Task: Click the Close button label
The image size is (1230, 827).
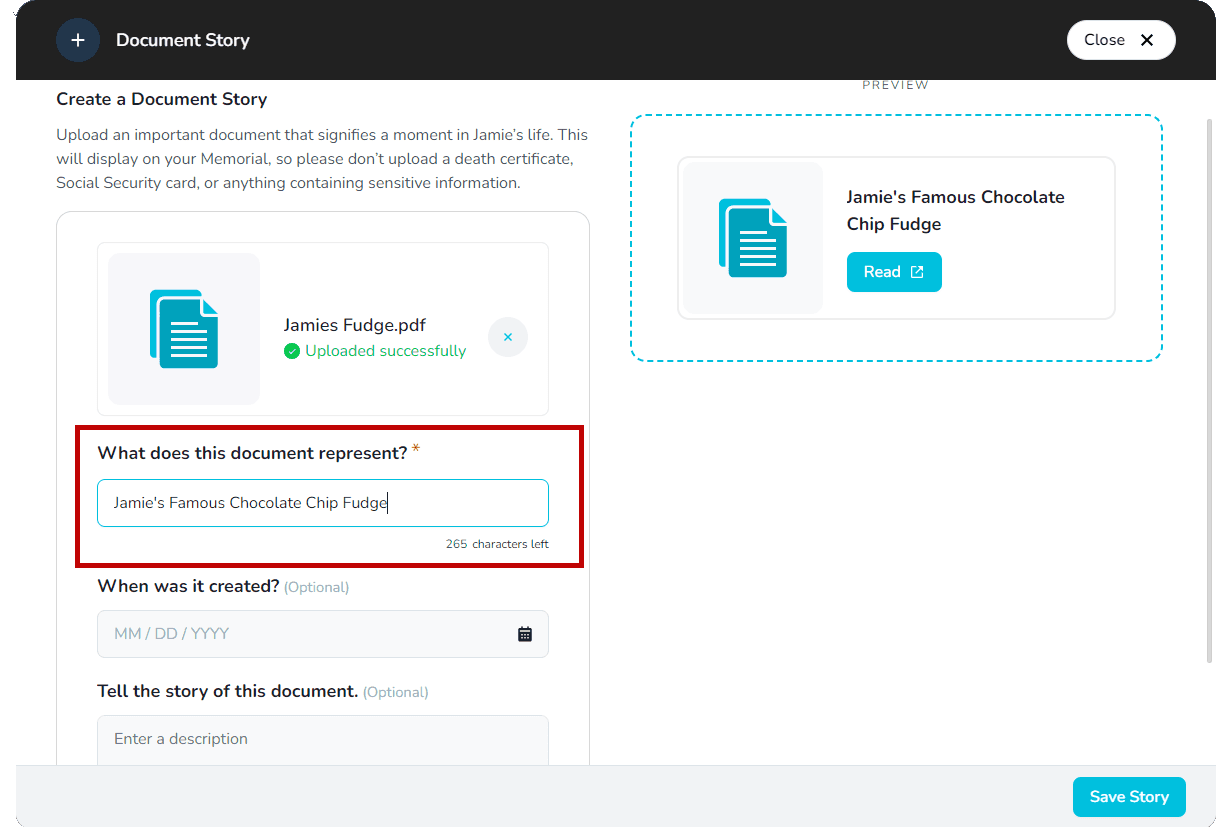Action: 1104,40
